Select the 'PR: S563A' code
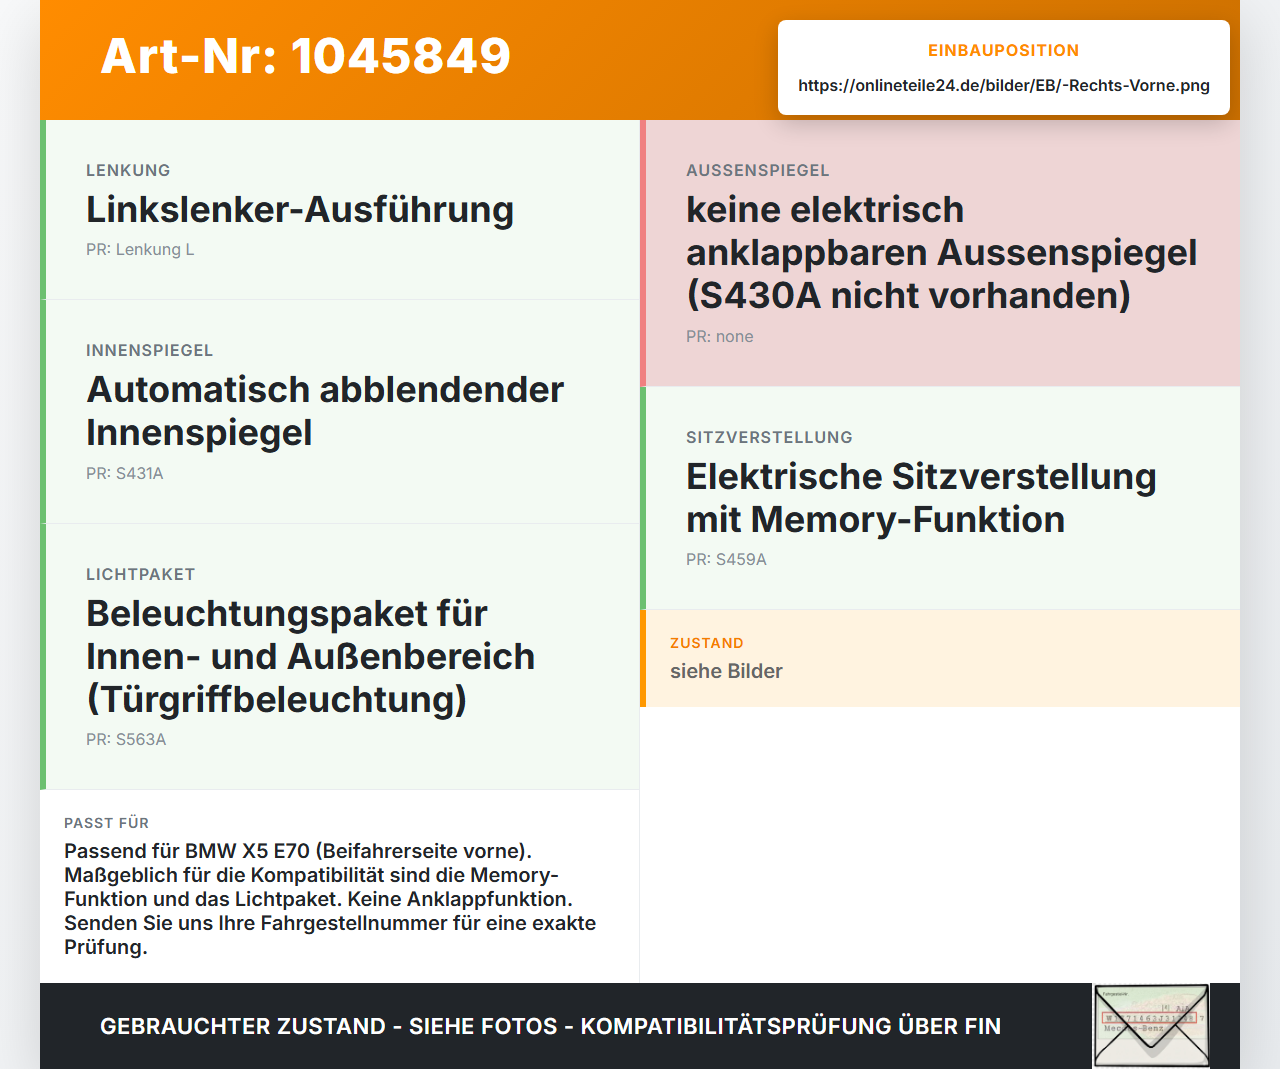The height and width of the screenshot is (1070, 1280). click(x=126, y=739)
